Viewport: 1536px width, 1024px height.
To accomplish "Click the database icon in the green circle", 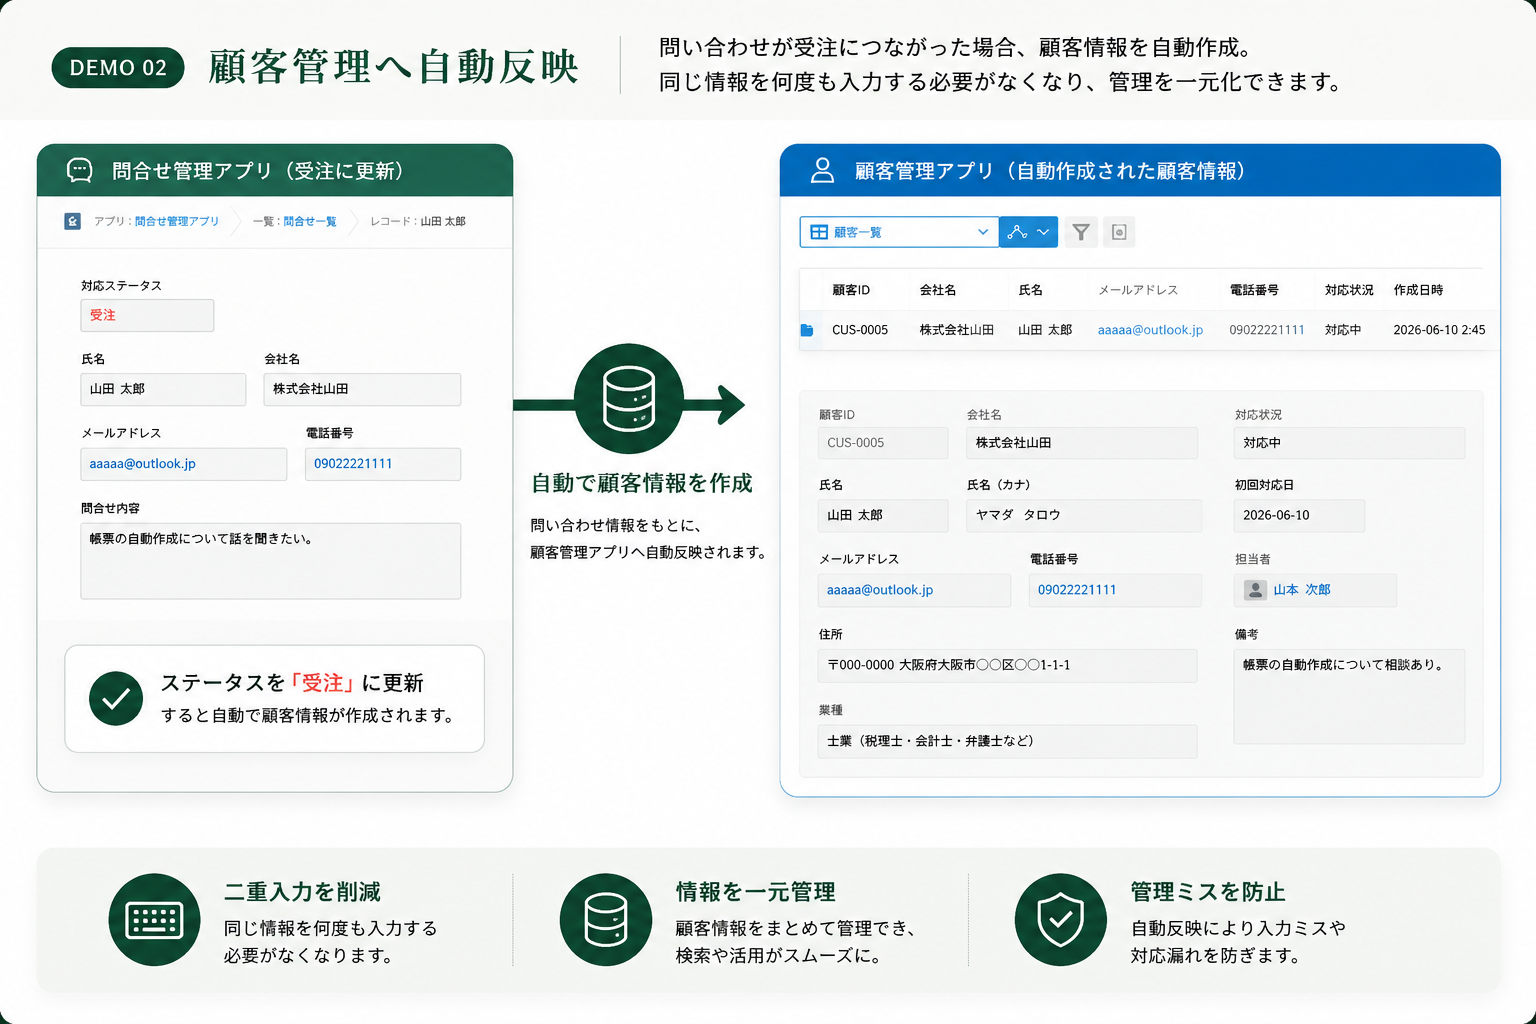I will click(629, 398).
